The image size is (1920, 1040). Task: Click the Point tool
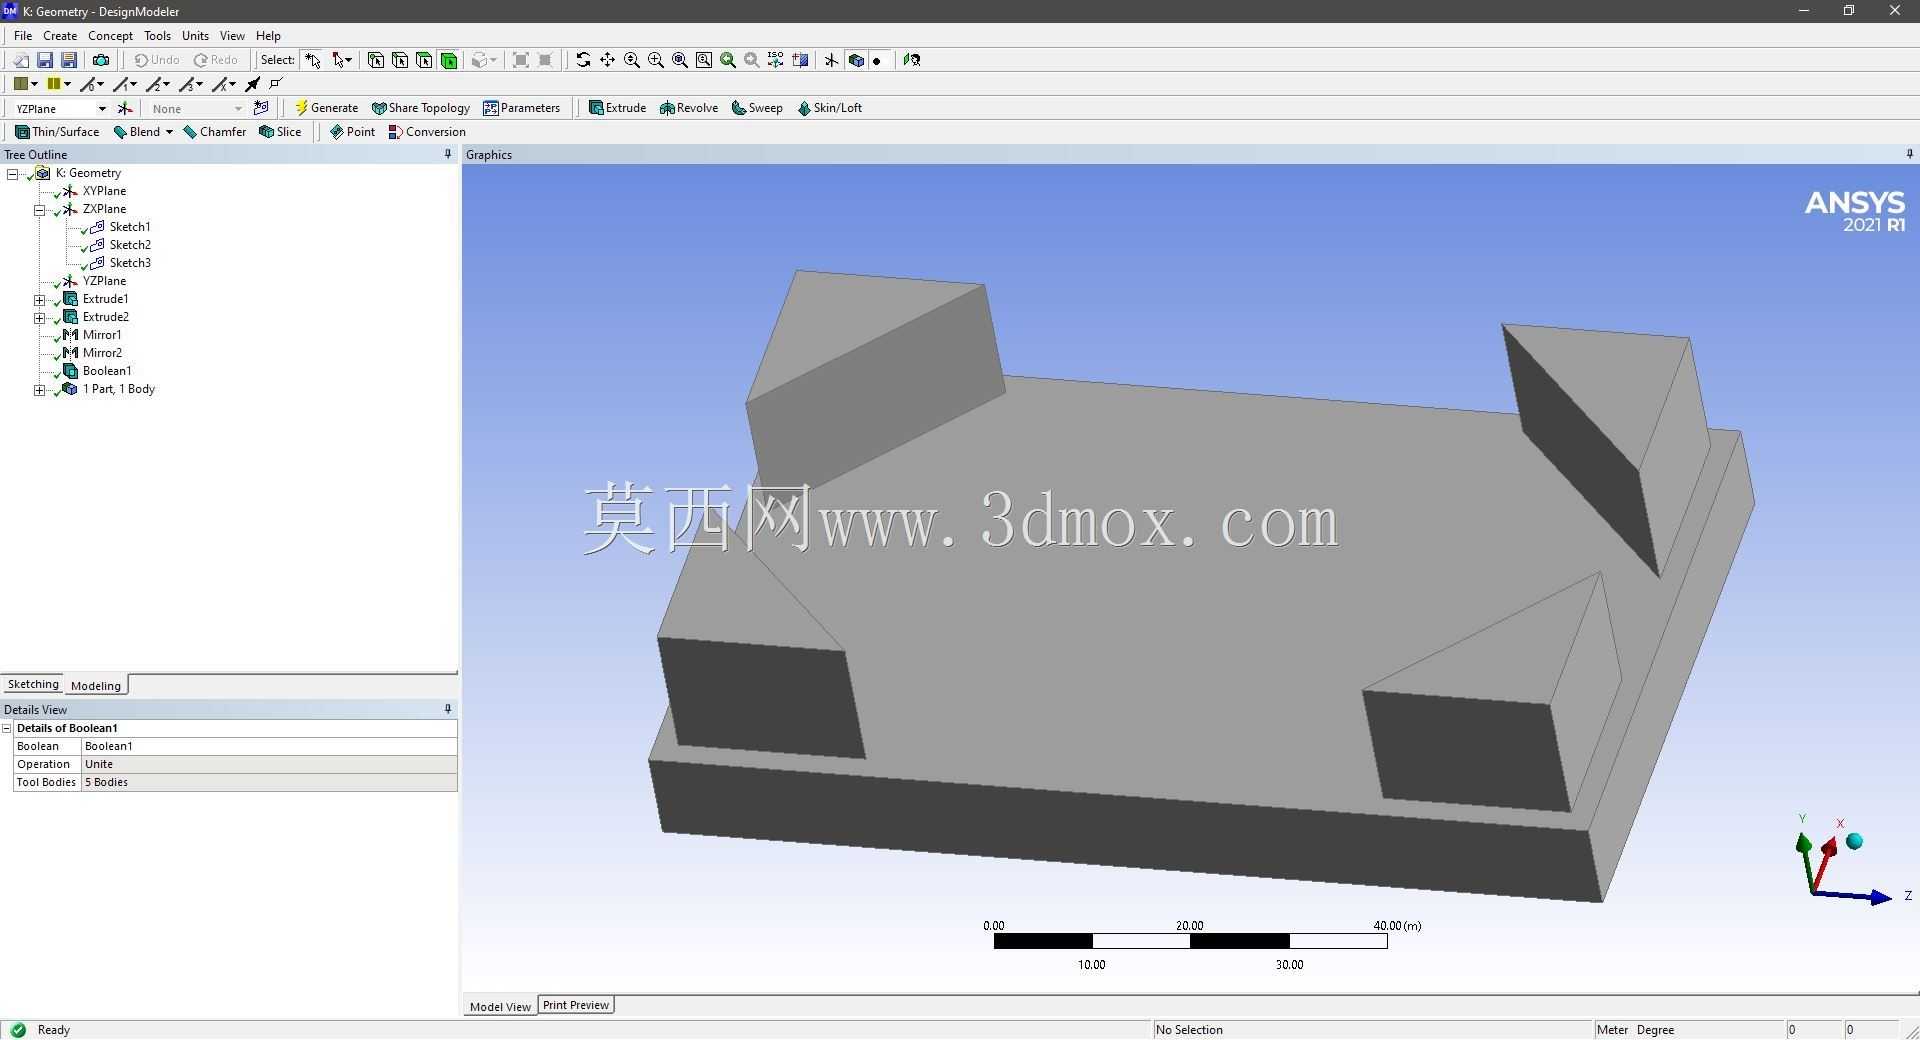pos(352,132)
